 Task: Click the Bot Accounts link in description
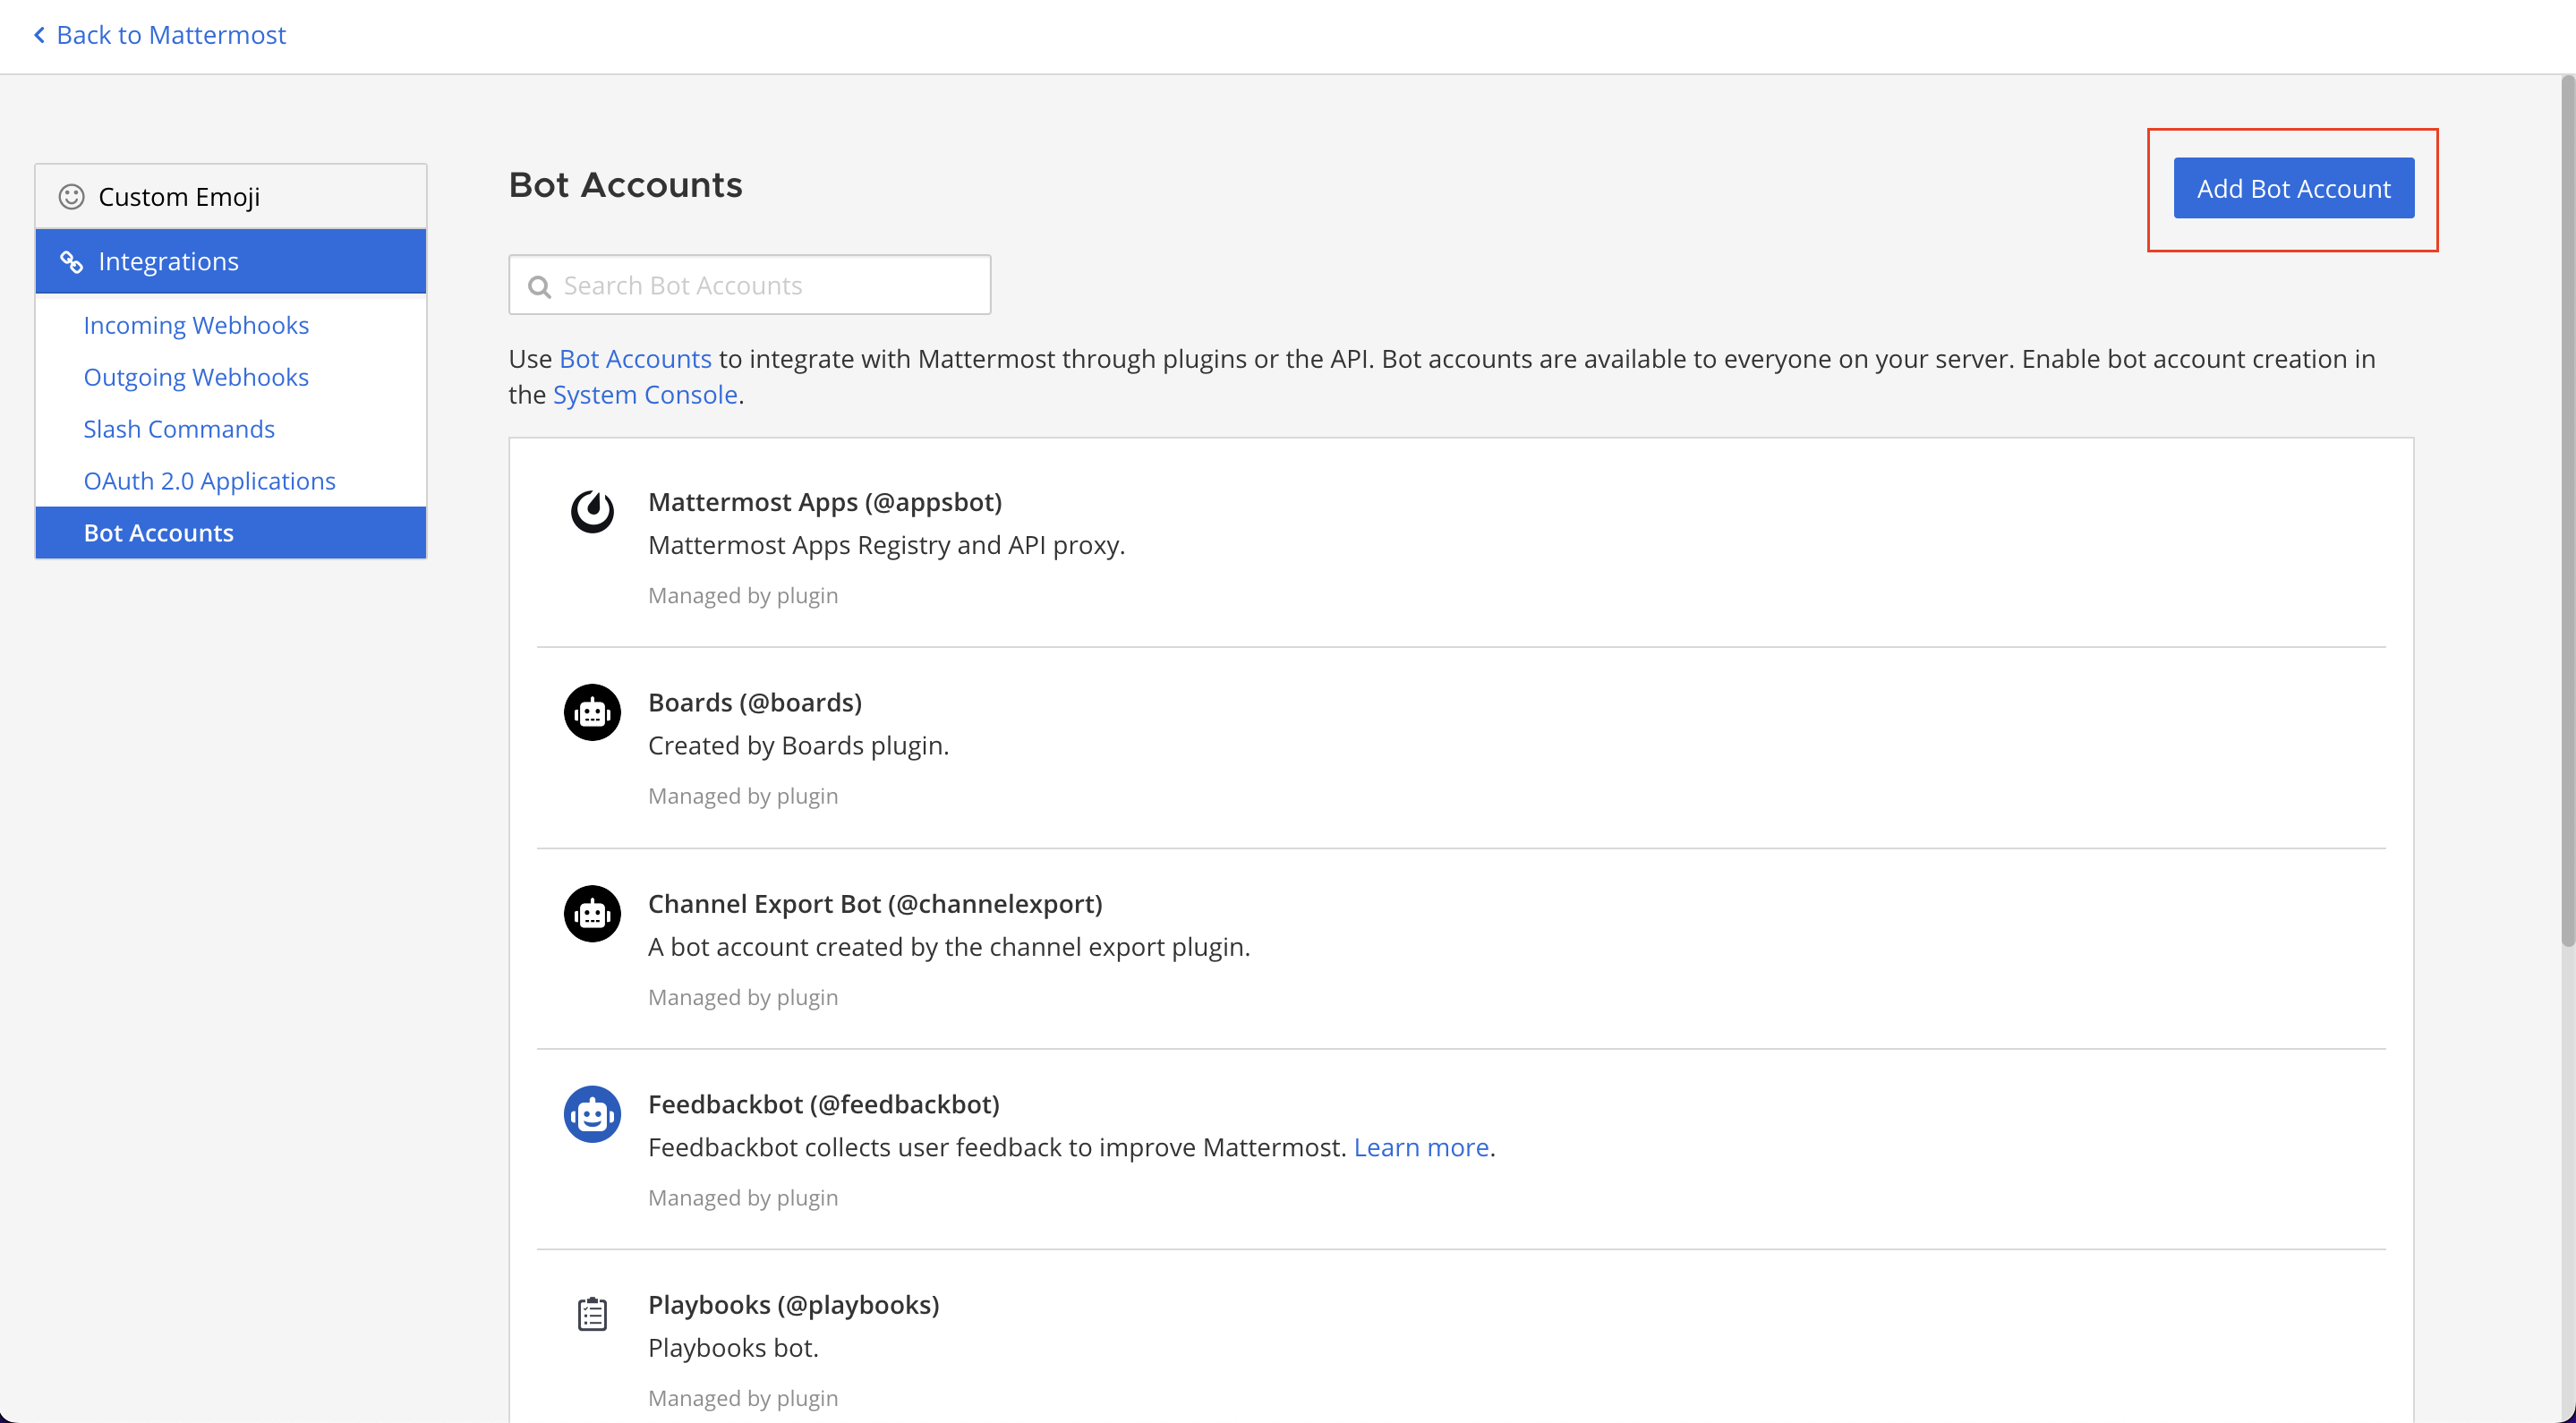click(x=635, y=359)
